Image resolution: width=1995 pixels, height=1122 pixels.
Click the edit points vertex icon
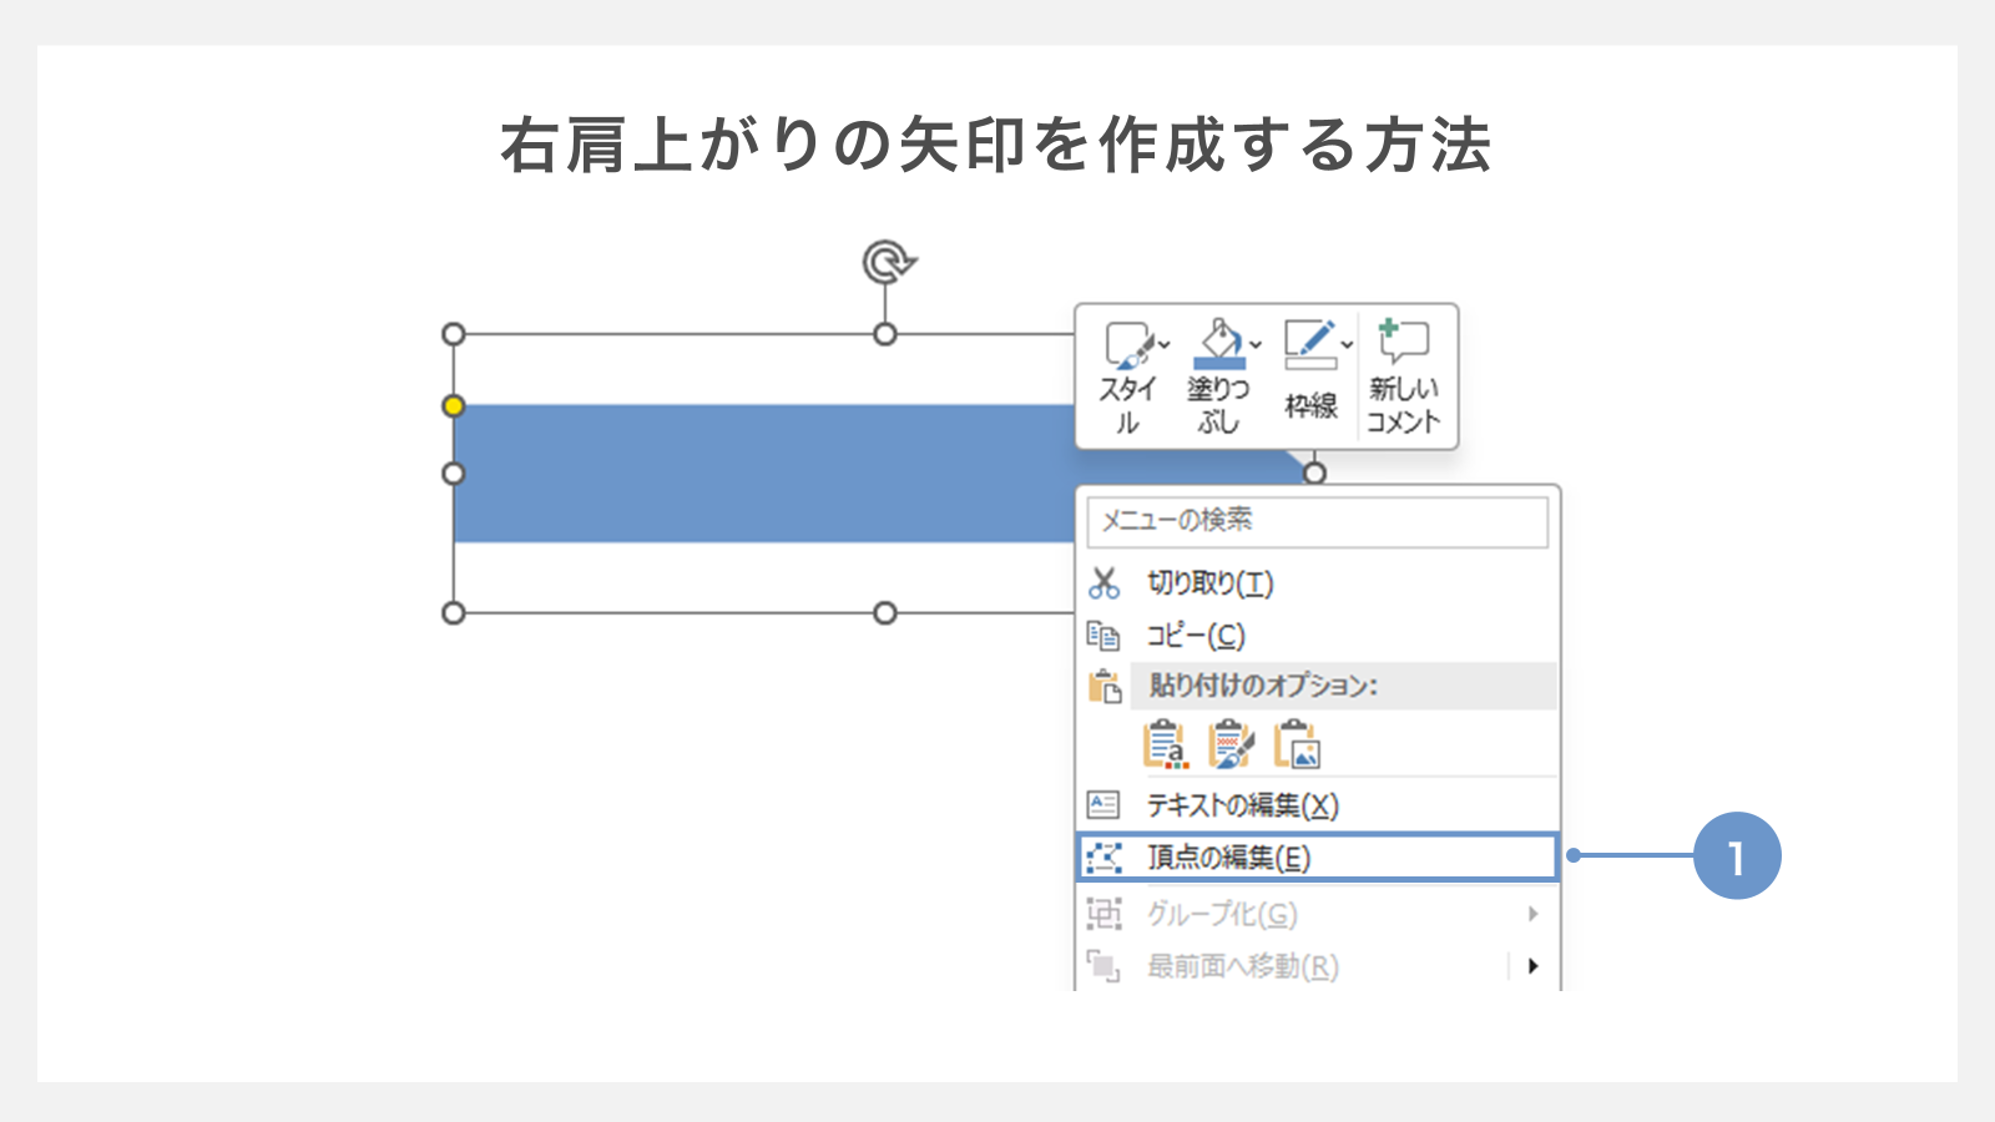pos(1104,857)
